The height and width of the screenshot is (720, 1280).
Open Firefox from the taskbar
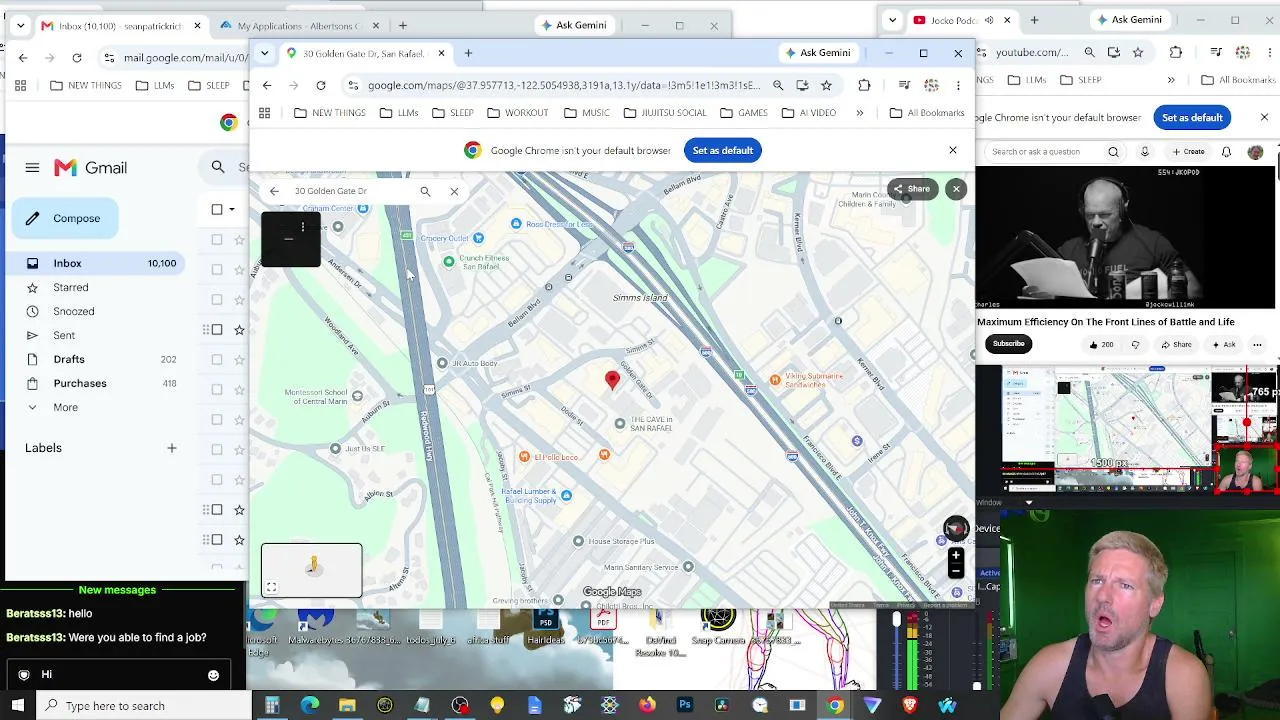(647, 706)
